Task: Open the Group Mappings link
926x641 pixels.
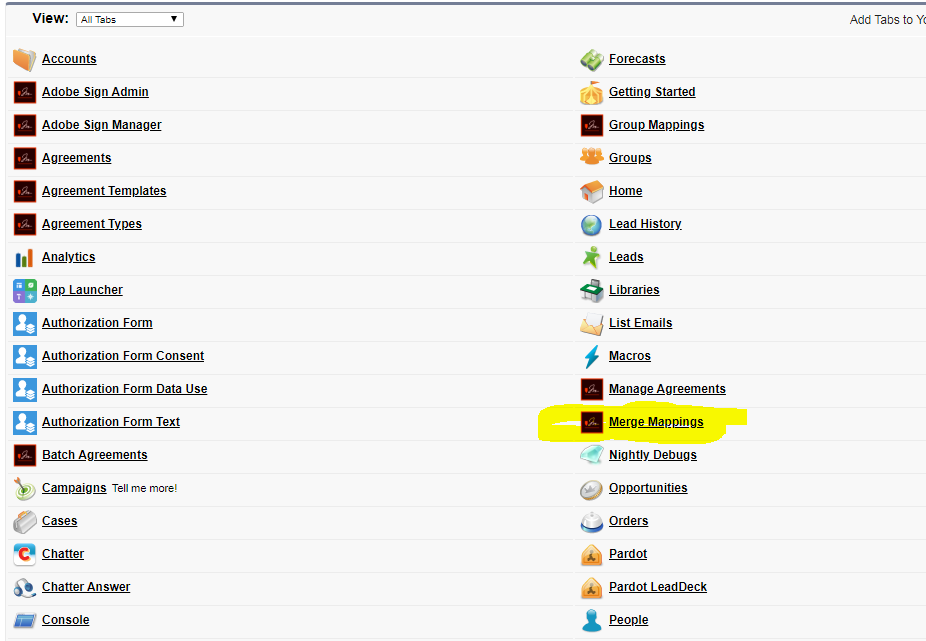Action: coord(657,125)
